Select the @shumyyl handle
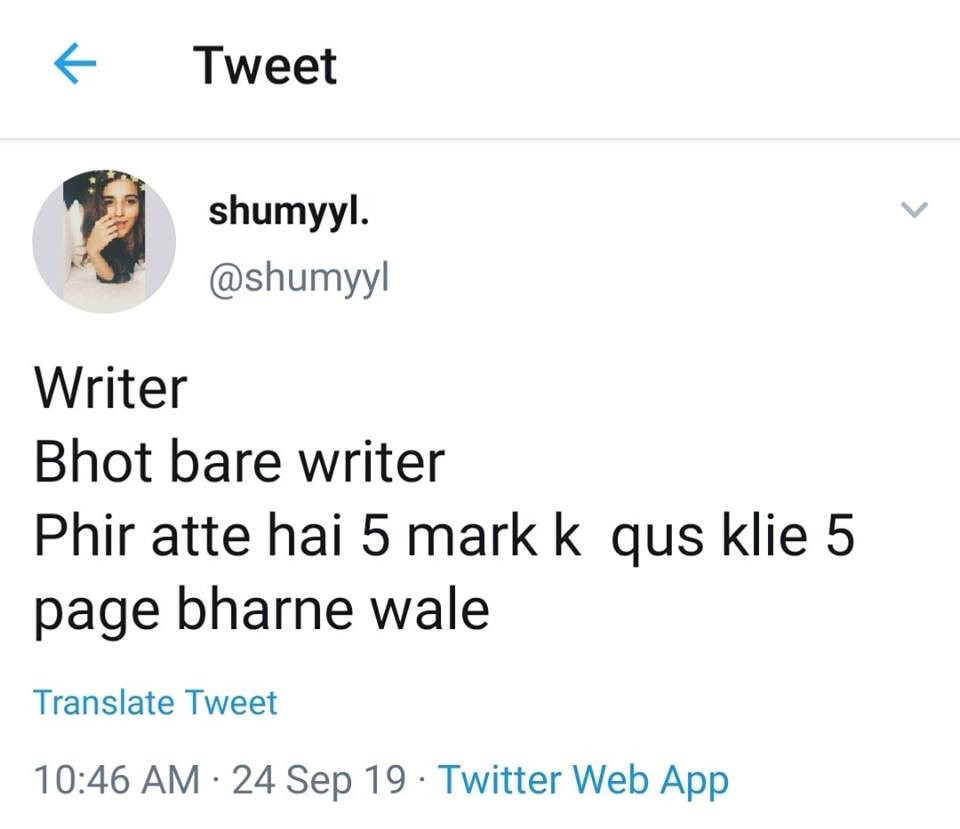 [x=299, y=279]
